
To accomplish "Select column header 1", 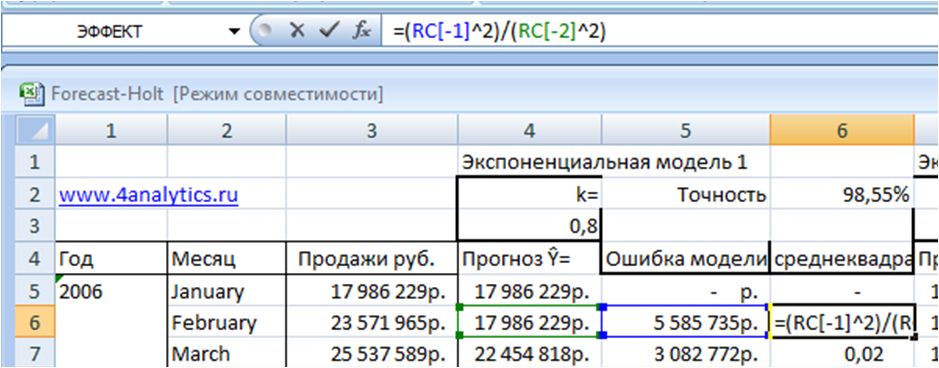I will (x=111, y=131).
